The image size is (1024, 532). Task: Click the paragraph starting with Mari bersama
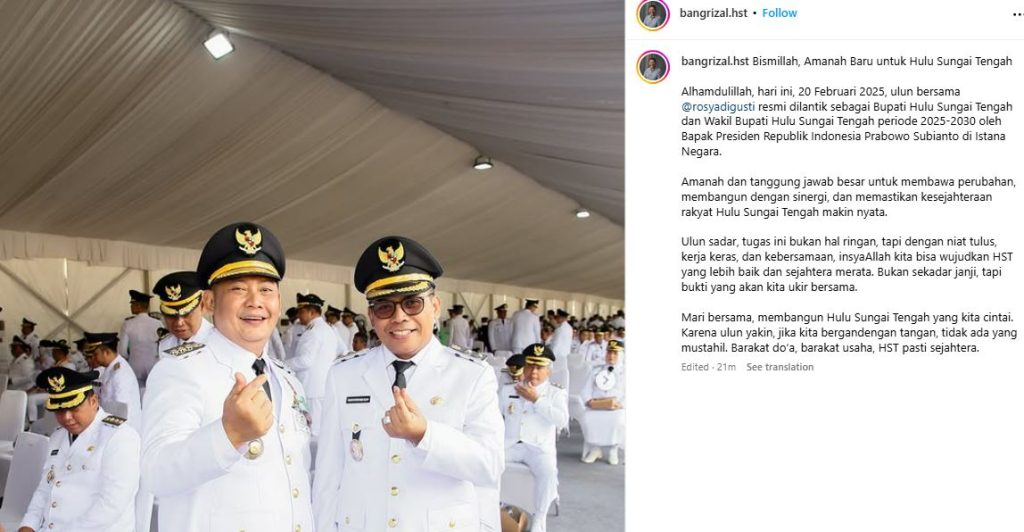pyautogui.click(x=849, y=332)
